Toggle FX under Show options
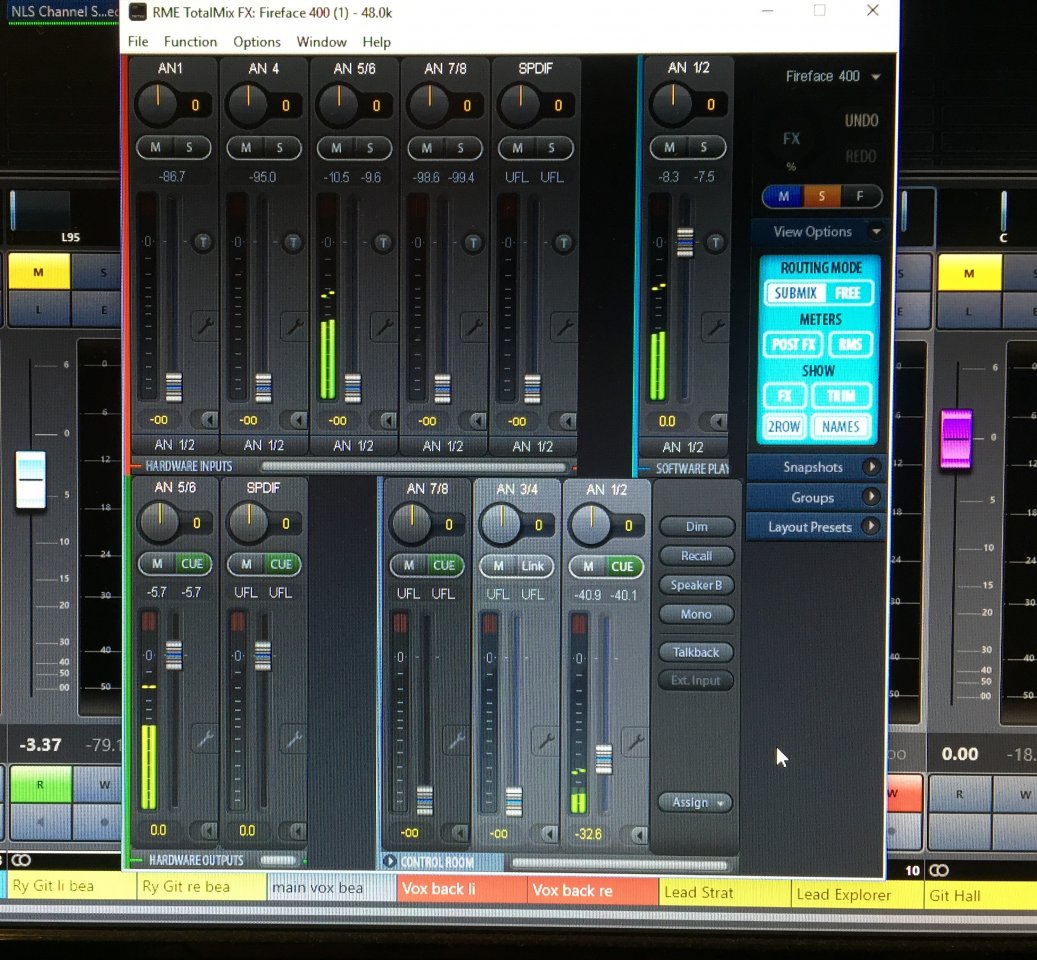The width and height of the screenshot is (1037, 960). 784,396
